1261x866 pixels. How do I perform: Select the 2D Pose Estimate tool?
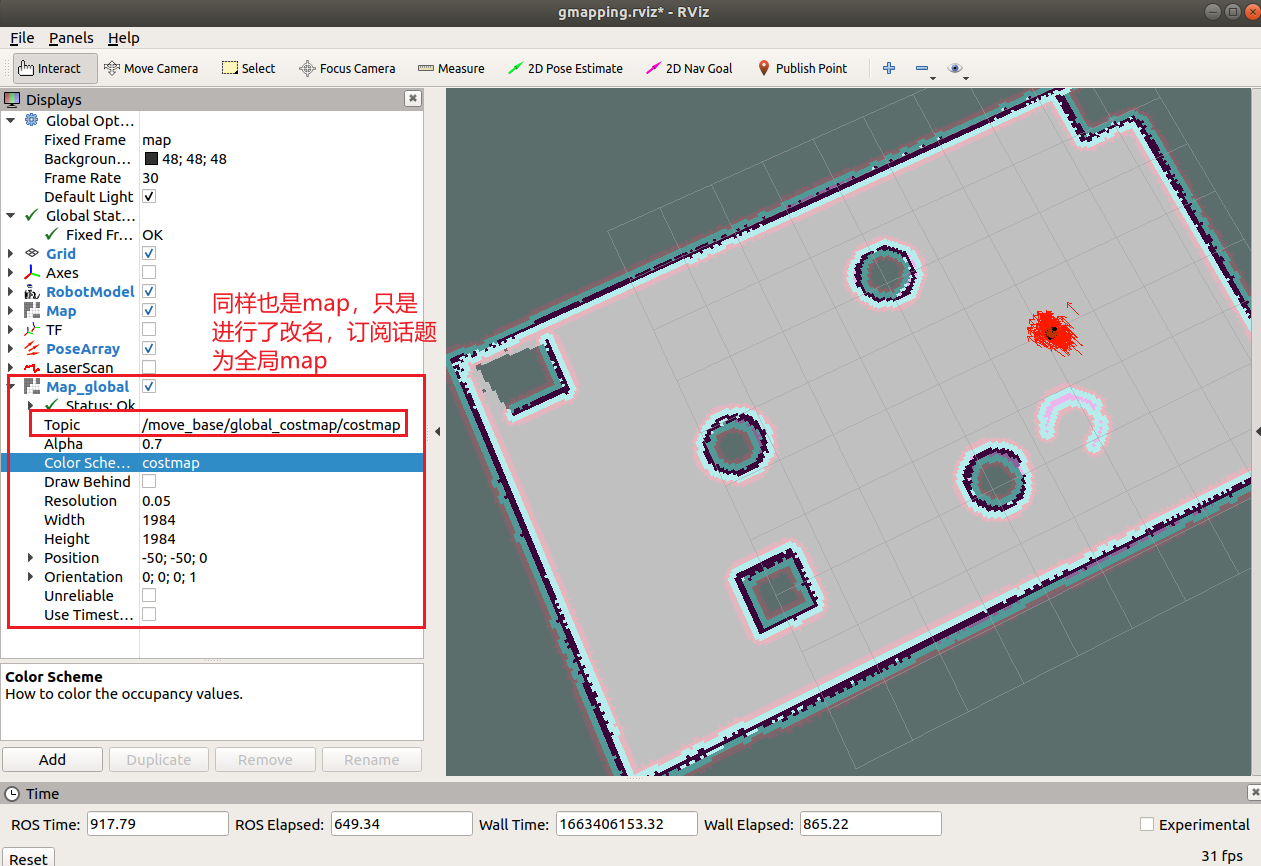click(x=565, y=67)
